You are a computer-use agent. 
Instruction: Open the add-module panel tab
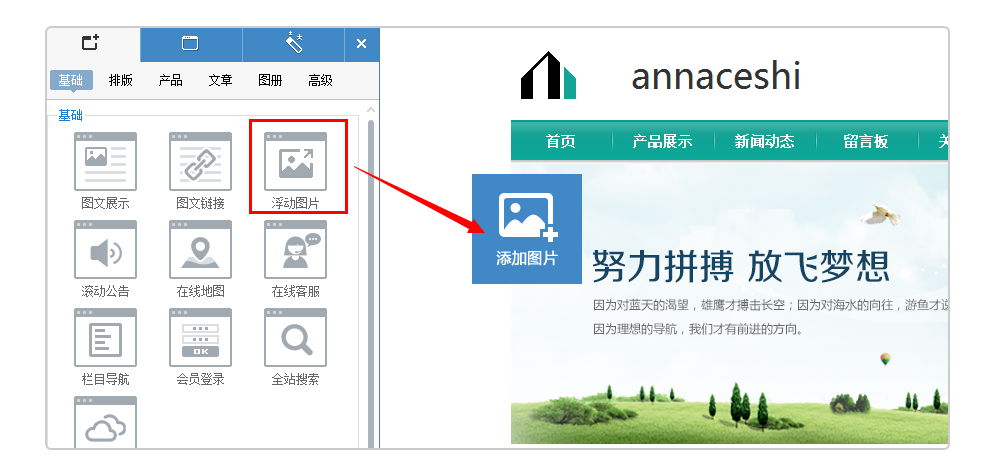(93, 44)
